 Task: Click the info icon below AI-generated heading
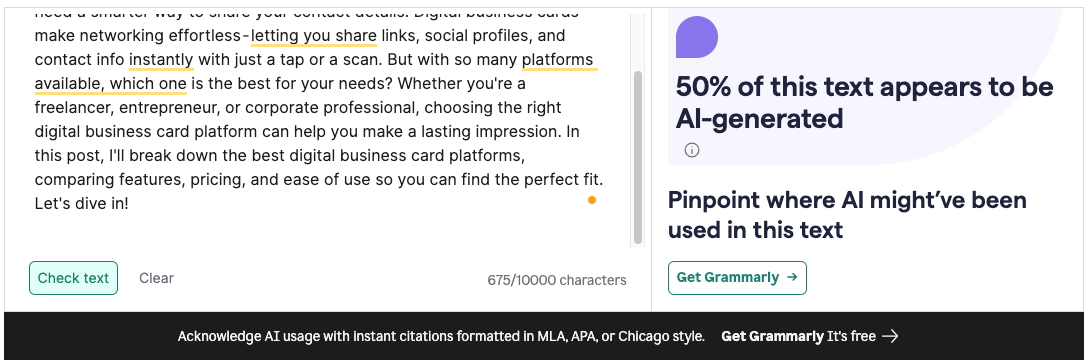(x=692, y=150)
